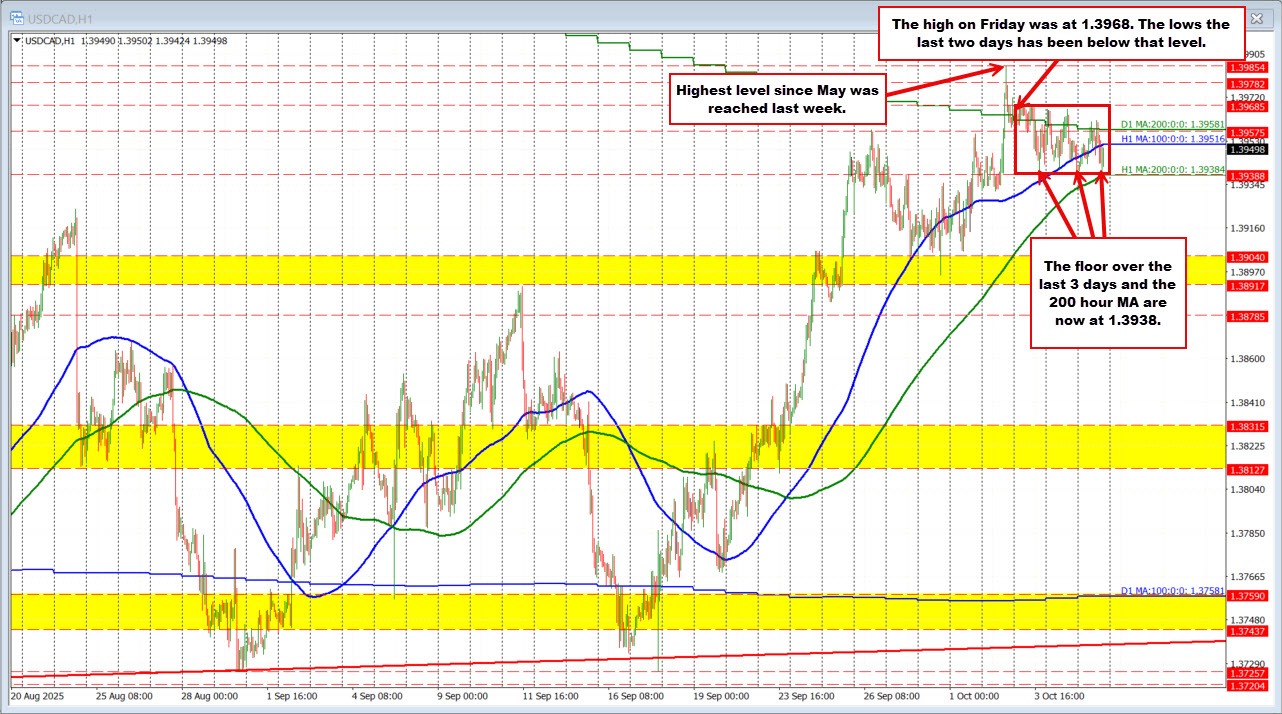Select the annotation describing the 1.3938 floor

[x=1107, y=294]
